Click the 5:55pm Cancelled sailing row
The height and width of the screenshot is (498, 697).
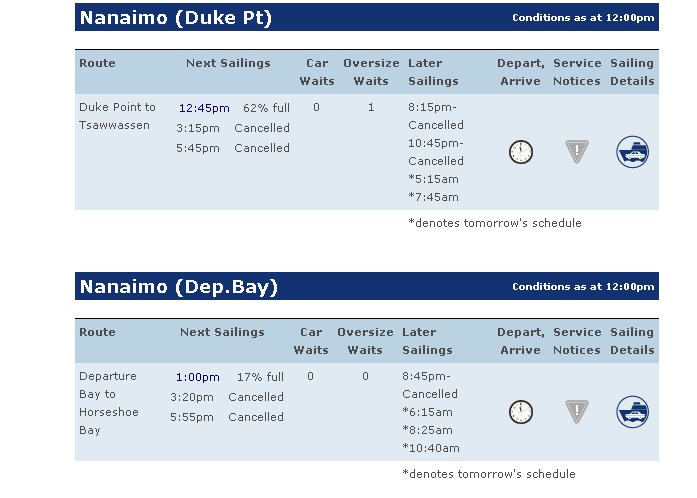[227, 417]
